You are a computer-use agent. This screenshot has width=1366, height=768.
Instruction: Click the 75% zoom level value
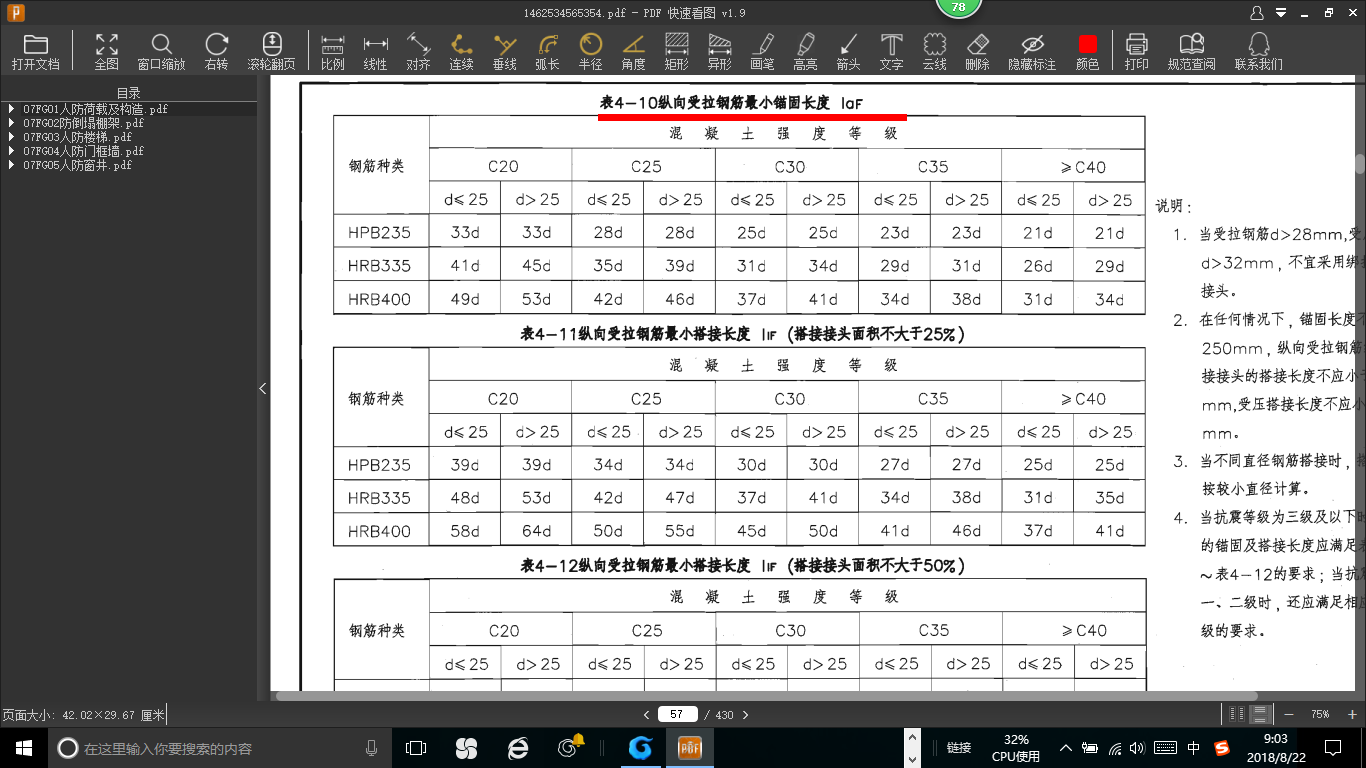pyautogui.click(x=1320, y=714)
